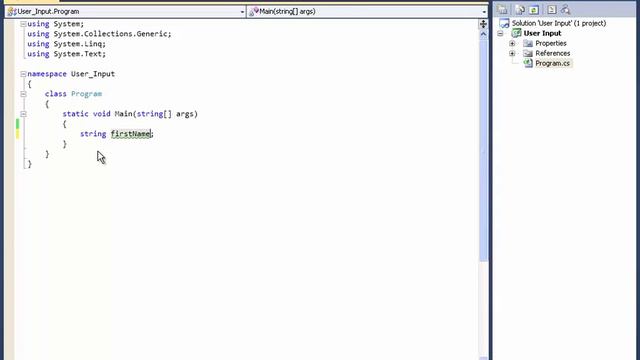
Task: Click the 'class' keyword in the editor
Action: pyautogui.click(x=56, y=94)
